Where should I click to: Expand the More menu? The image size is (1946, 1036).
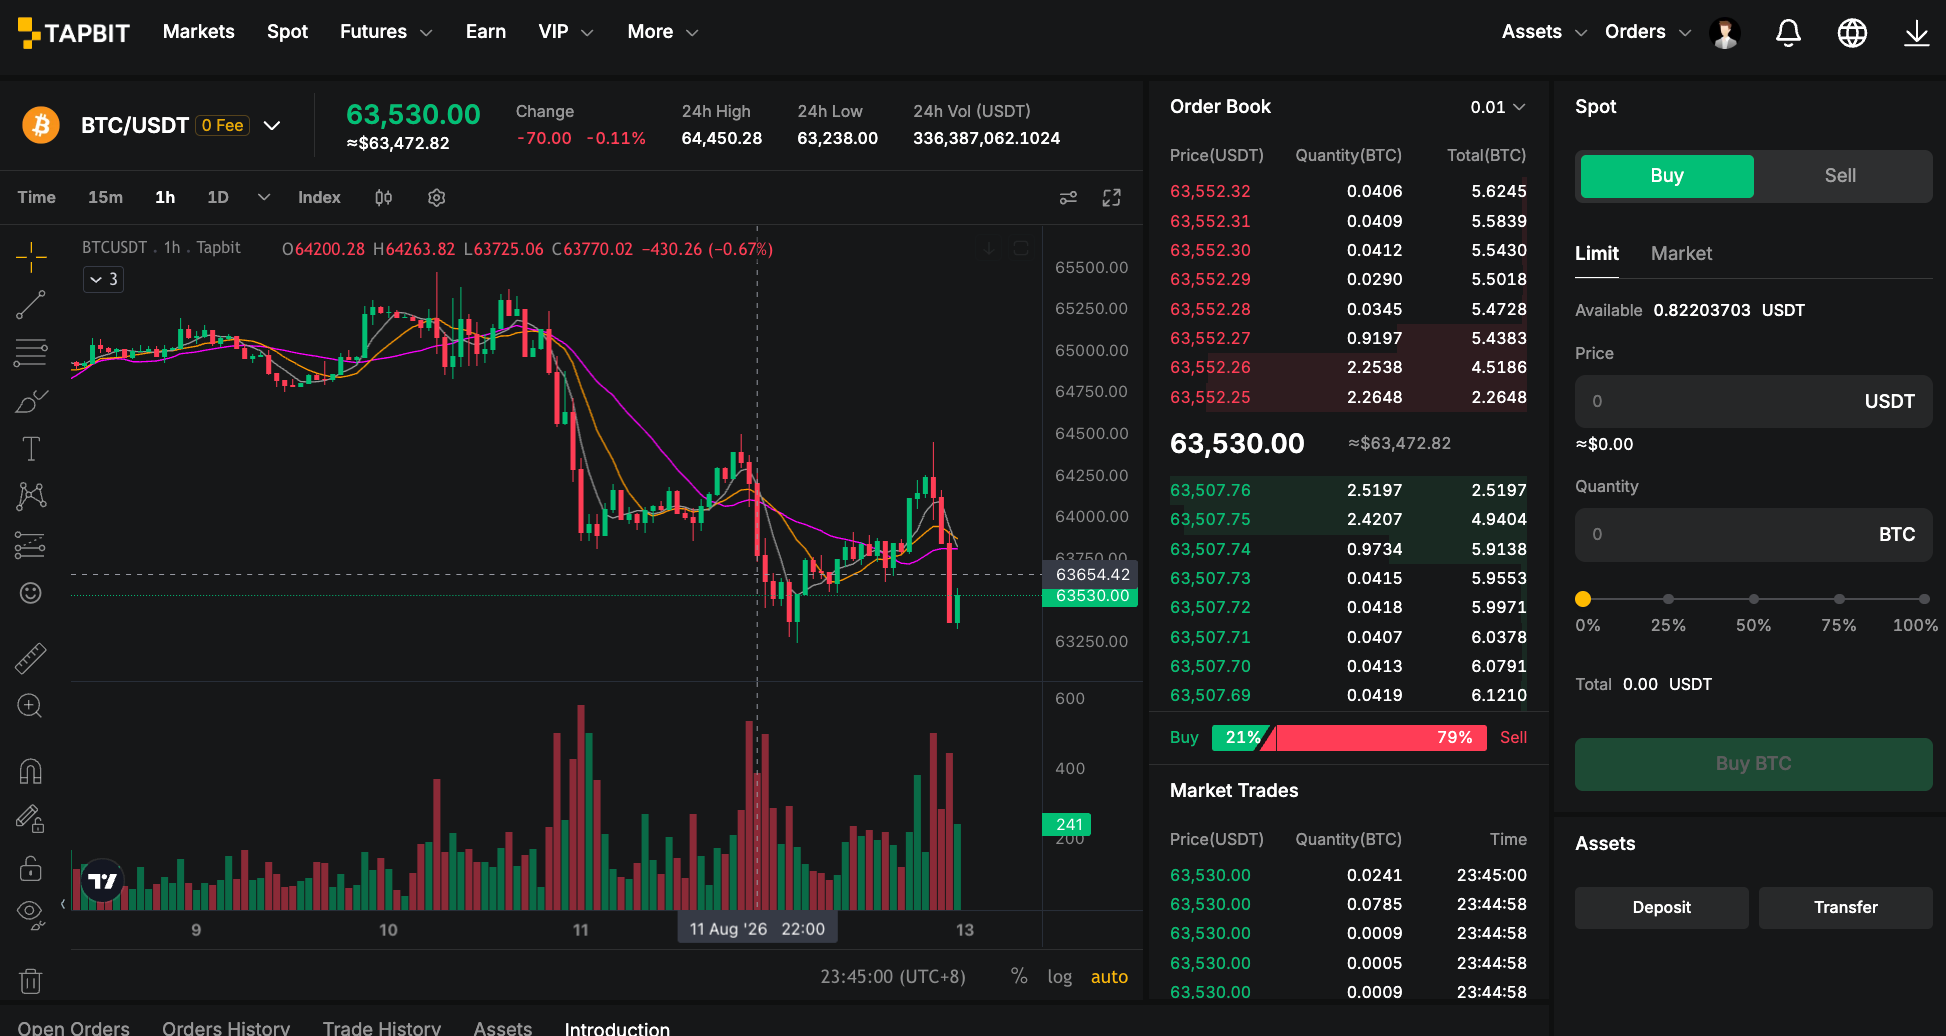662,32
